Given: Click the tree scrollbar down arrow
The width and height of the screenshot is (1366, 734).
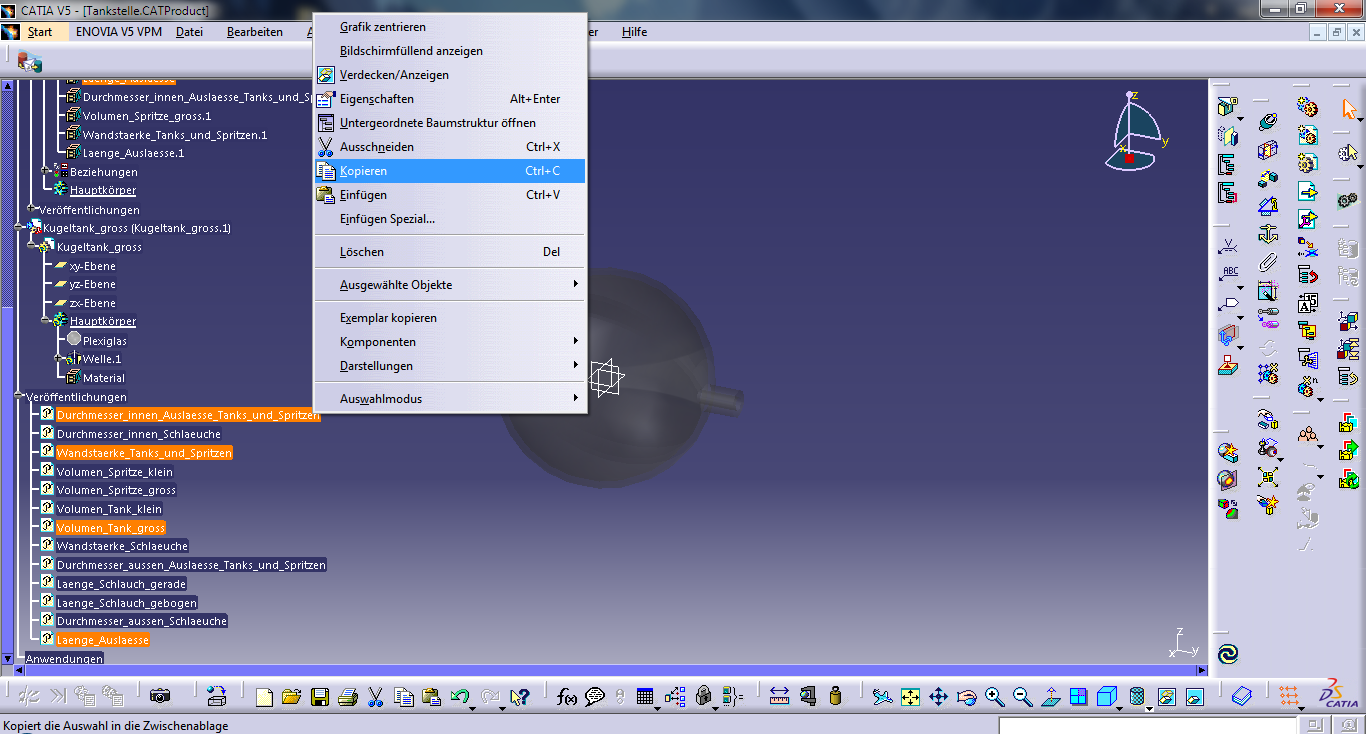Looking at the screenshot, I should 8,658.
